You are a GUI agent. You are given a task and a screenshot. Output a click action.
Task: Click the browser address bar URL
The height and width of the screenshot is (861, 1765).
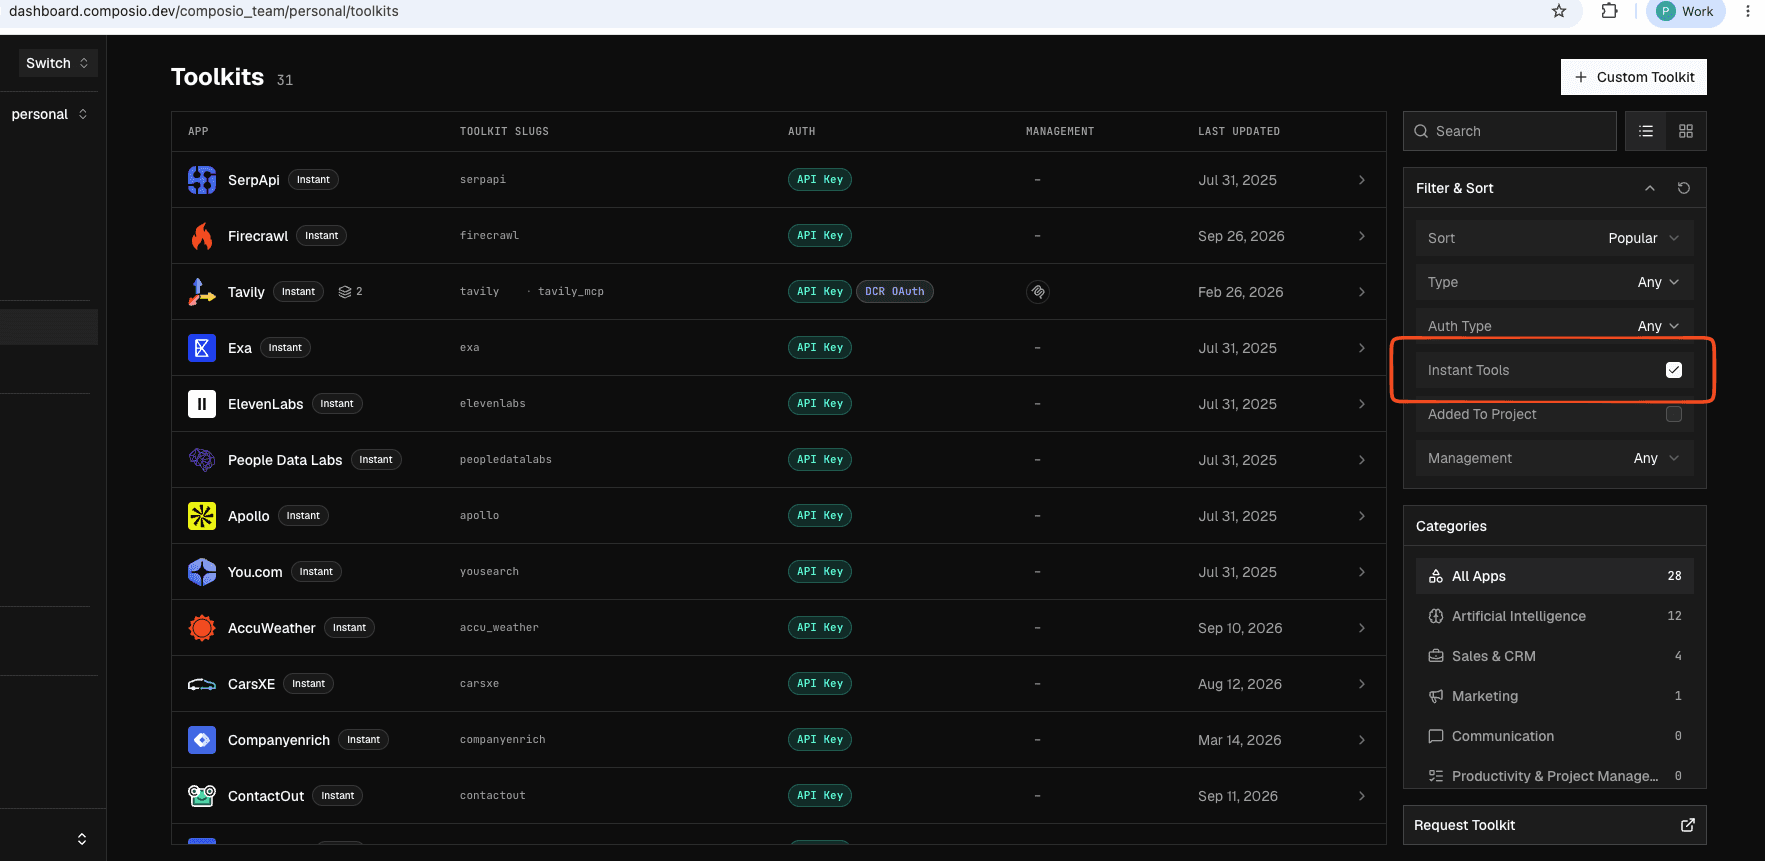204,11
